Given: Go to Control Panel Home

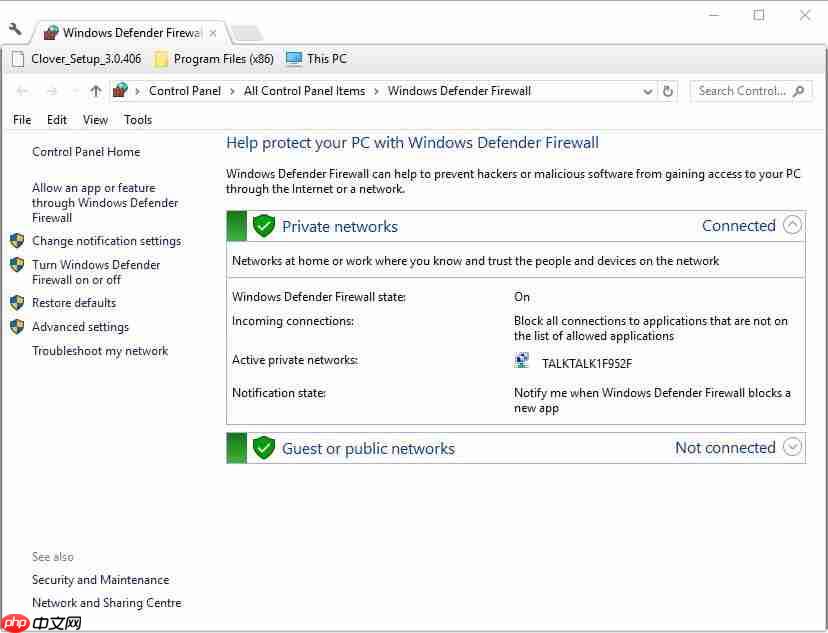Looking at the screenshot, I should coord(86,152).
